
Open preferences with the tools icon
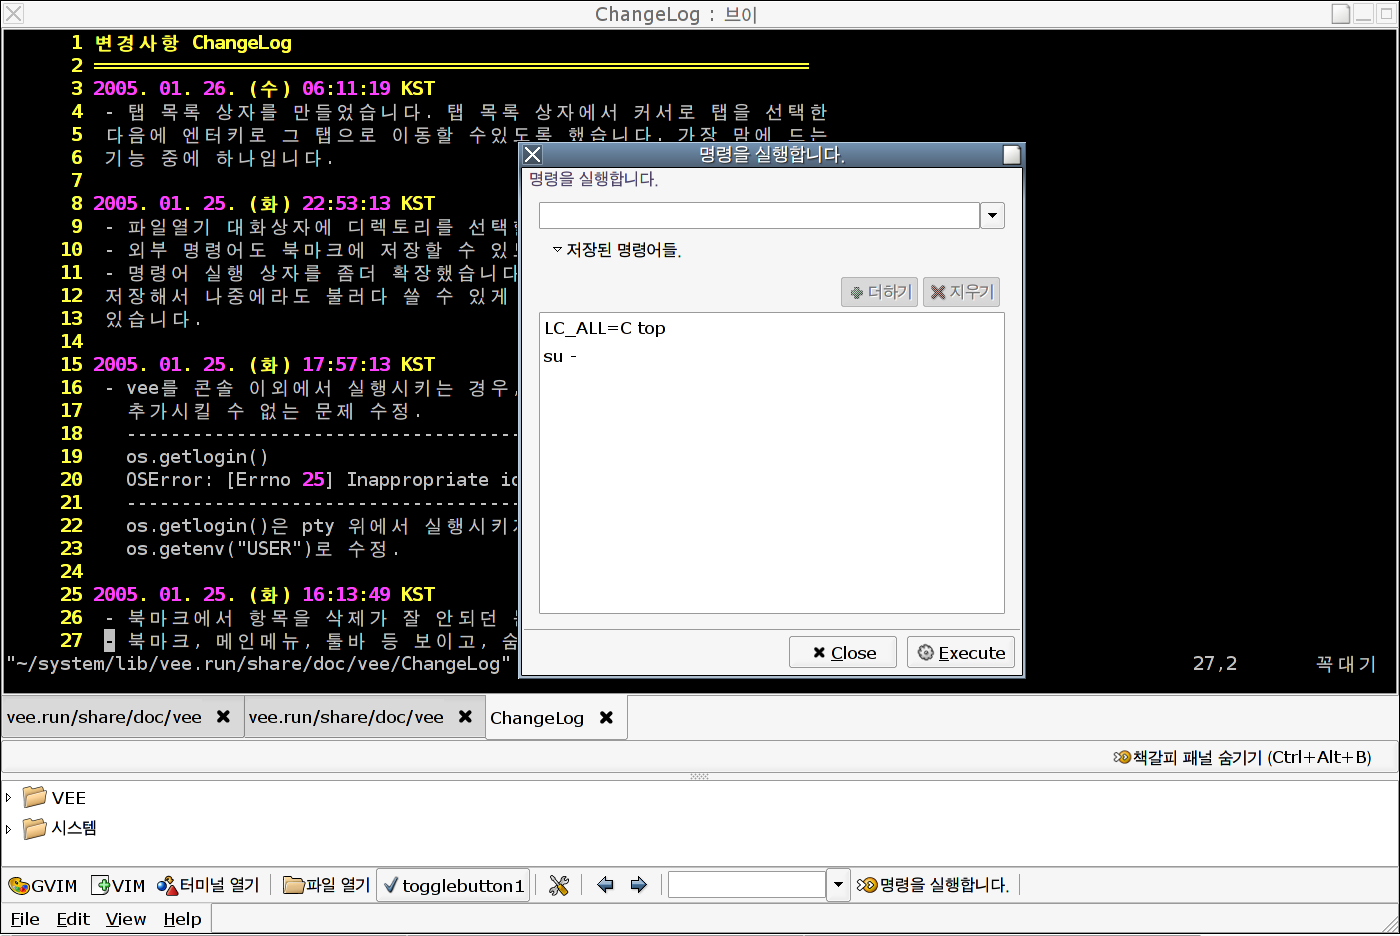coord(559,885)
